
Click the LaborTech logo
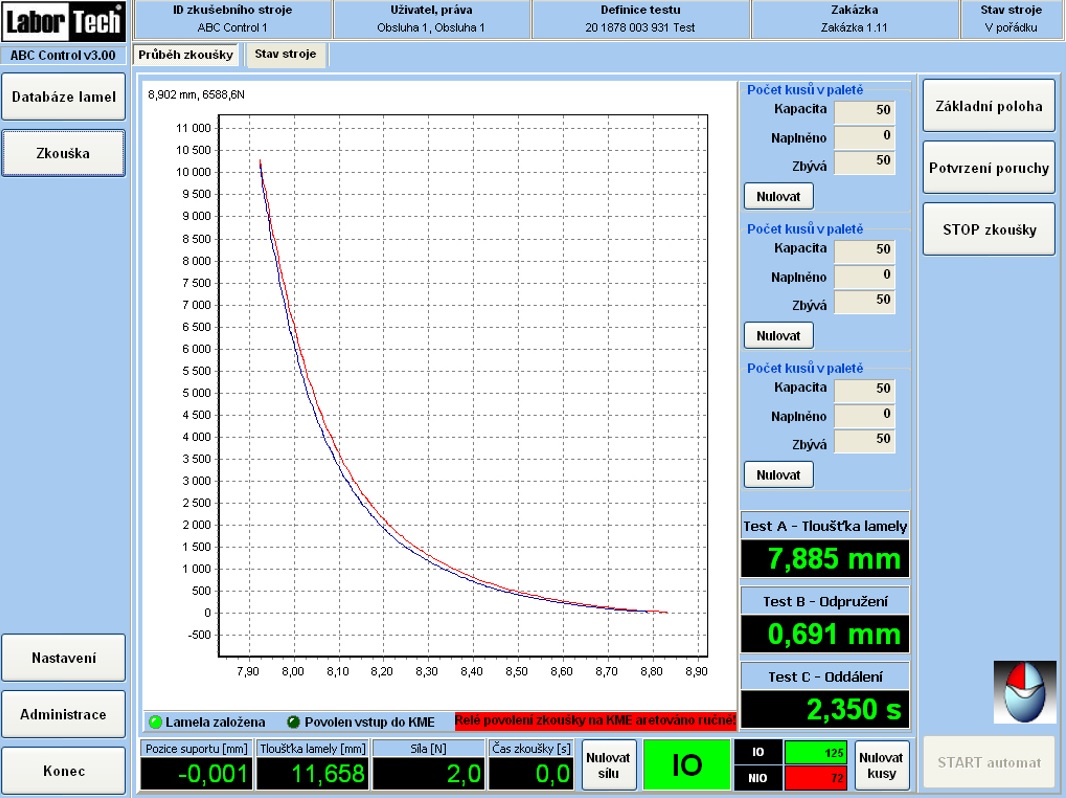[x=63, y=22]
